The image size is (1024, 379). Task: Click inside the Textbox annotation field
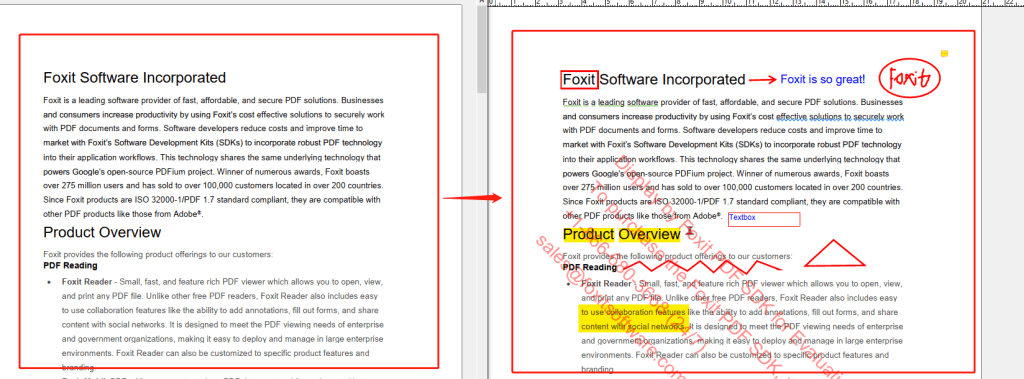pyautogui.click(x=763, y=220)
